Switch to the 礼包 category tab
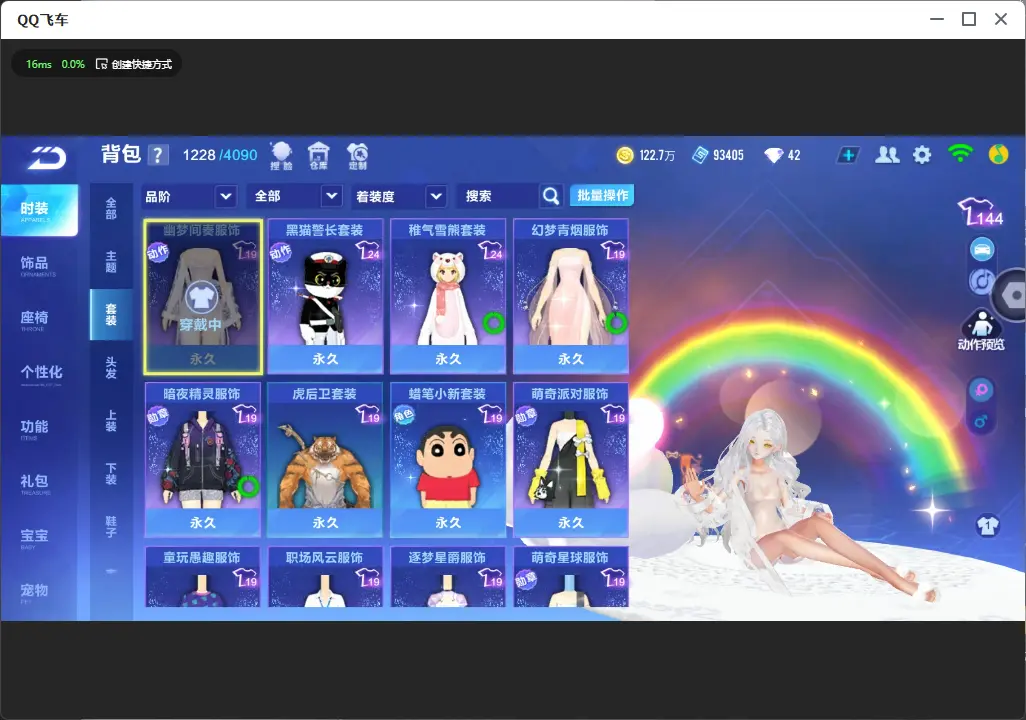This screenshot has height=720, width=1026. 39,482
